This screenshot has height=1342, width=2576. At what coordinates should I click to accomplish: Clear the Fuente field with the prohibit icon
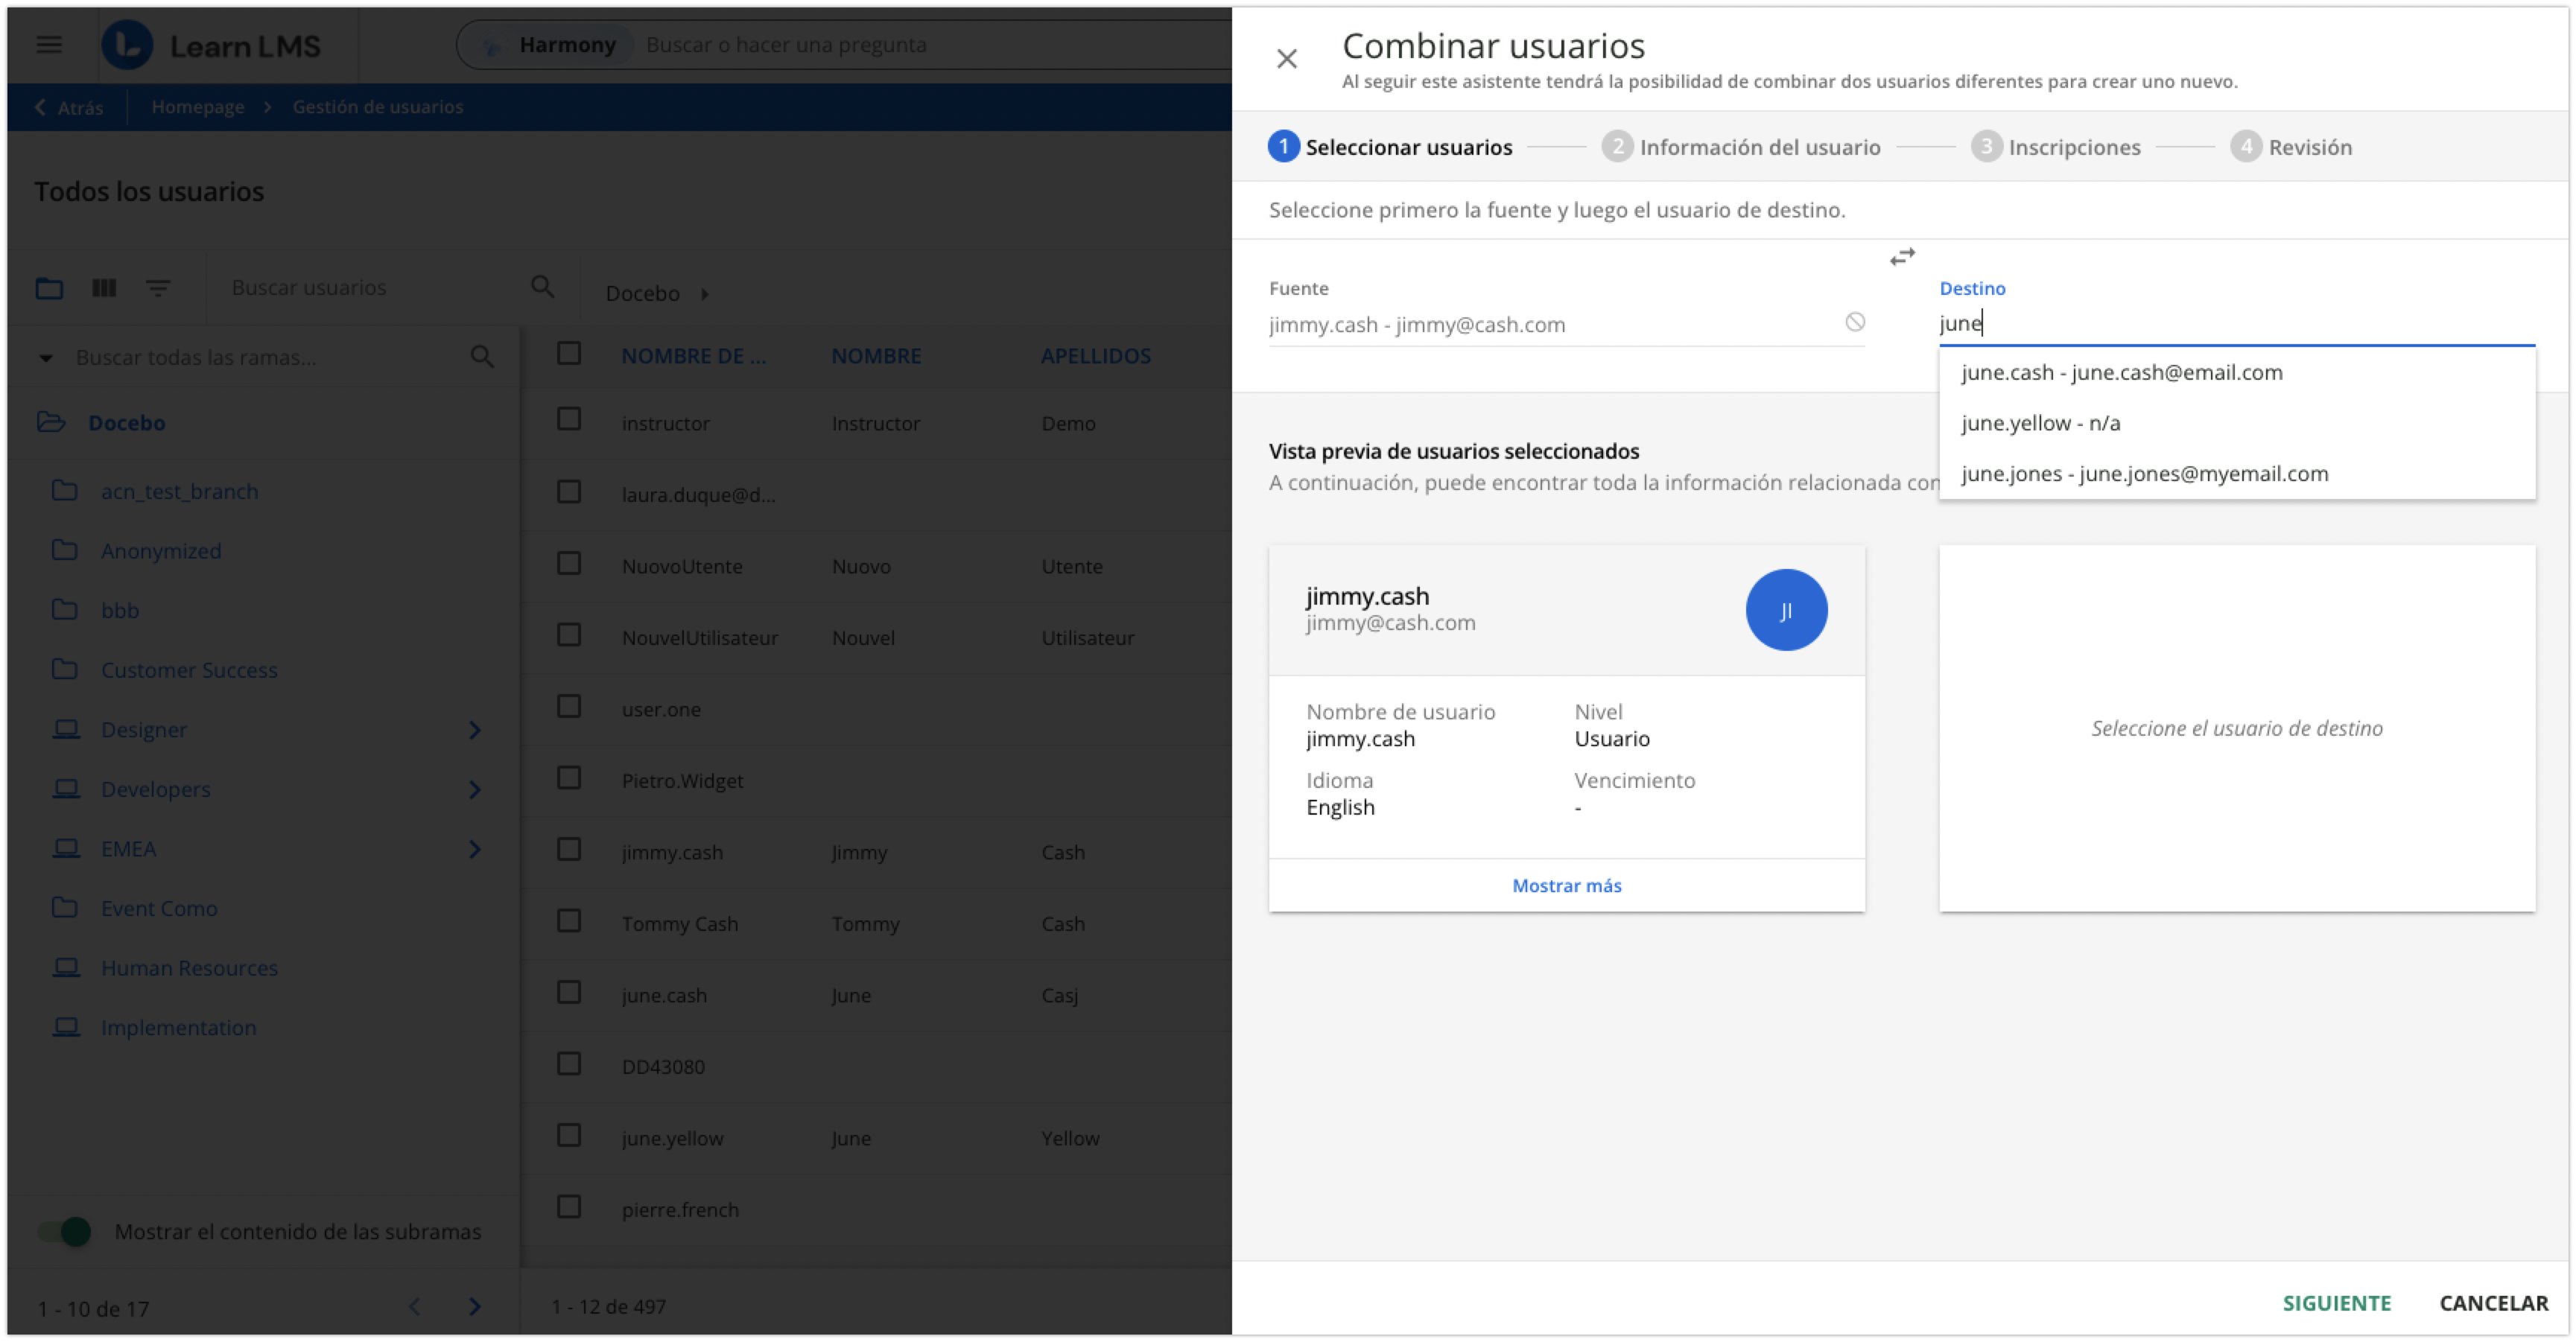(1856, 322)
